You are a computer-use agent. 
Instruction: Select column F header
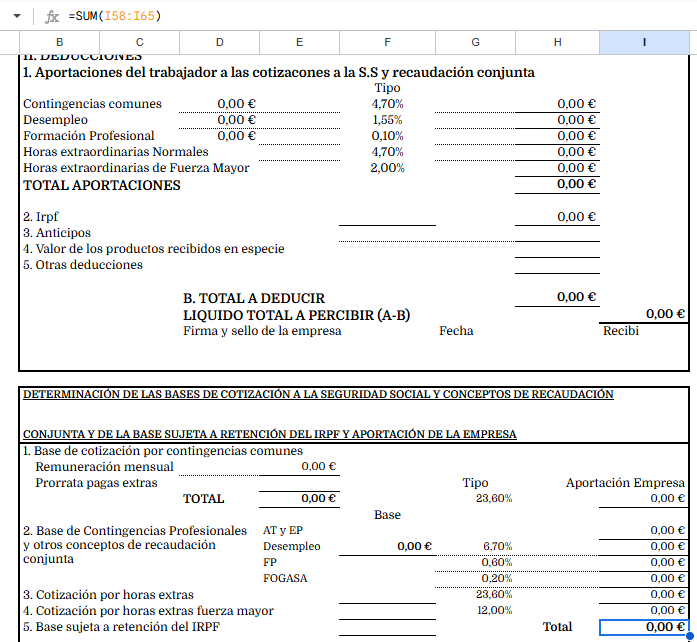(x=388, y=42)
